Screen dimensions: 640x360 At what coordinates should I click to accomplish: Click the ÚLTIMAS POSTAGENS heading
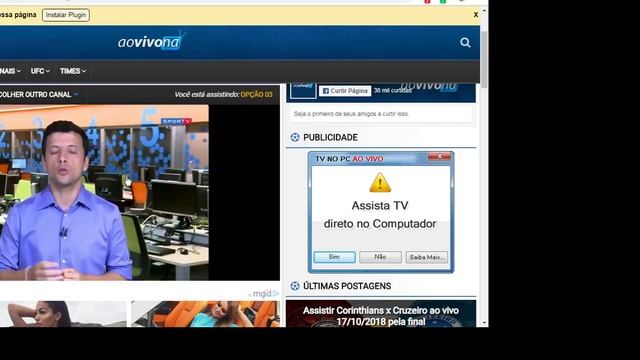coord(347,286)
